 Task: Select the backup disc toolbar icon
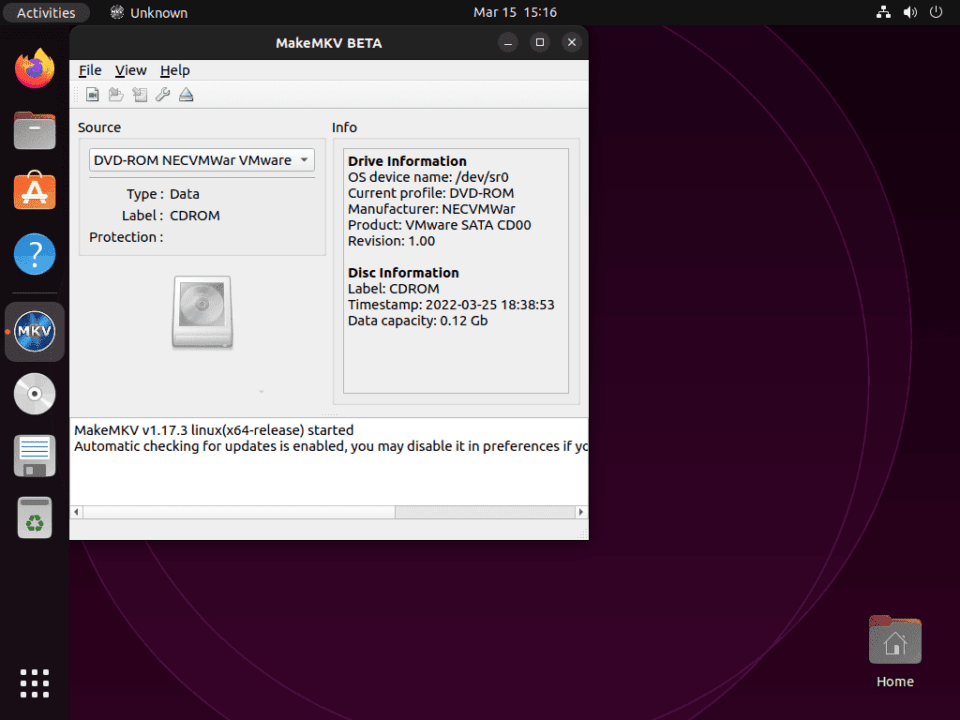click(x=139, y=94)
